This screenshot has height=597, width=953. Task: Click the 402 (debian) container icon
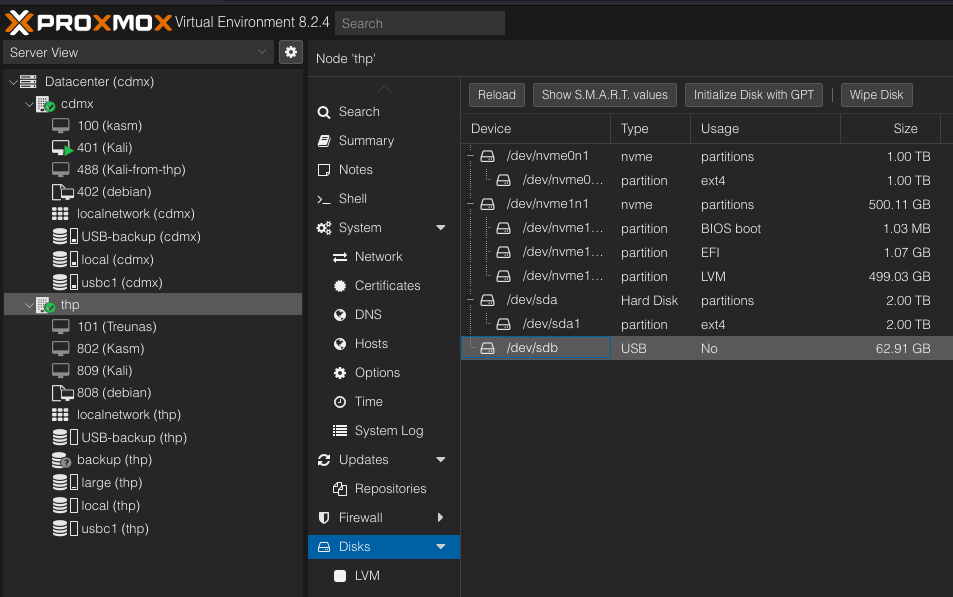pos(61,192)
